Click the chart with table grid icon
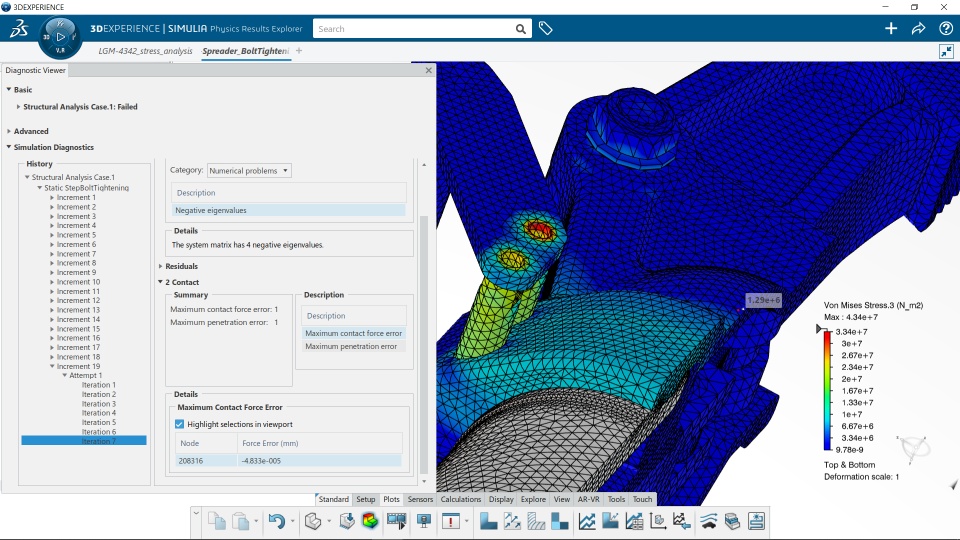The height and width of the screenshot is (540, 960). [x=634, y=521]
